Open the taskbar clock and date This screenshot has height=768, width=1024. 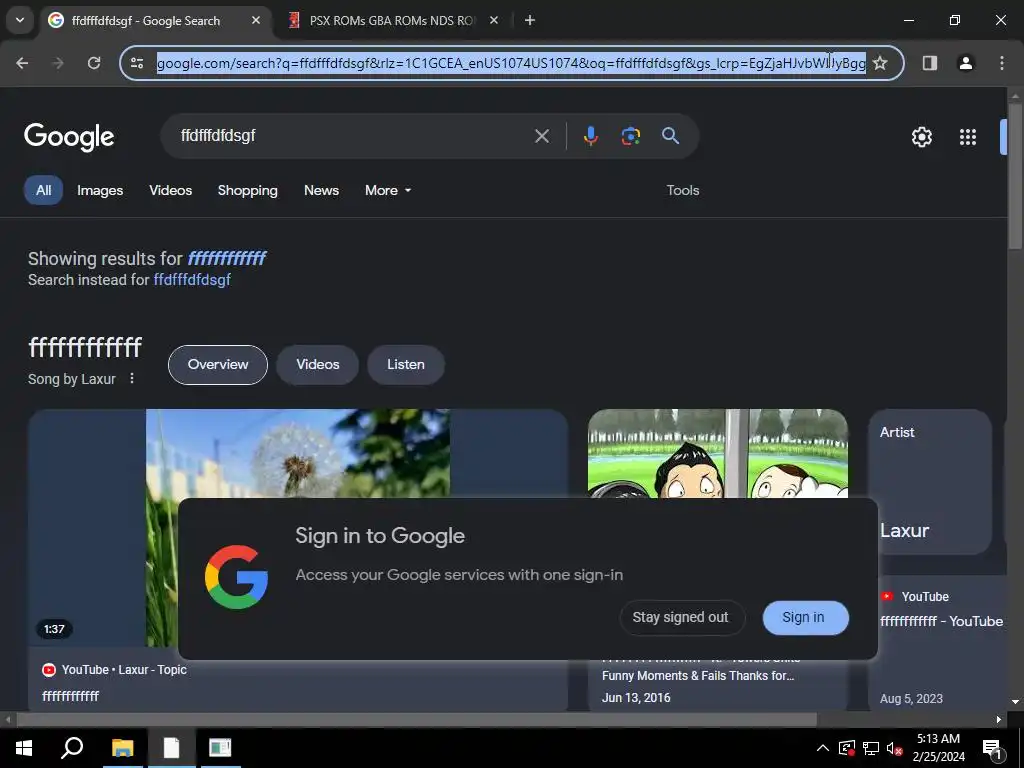[x=938, y=748]
